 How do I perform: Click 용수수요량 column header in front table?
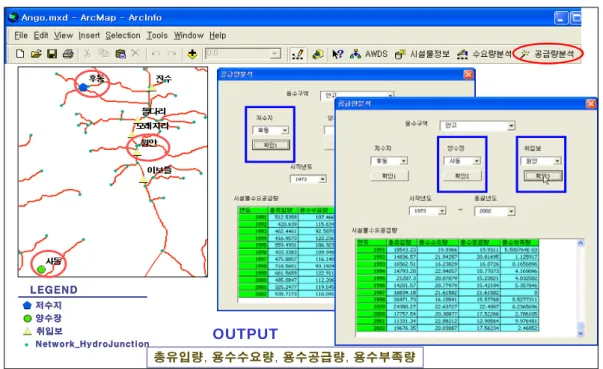[438, 243]
